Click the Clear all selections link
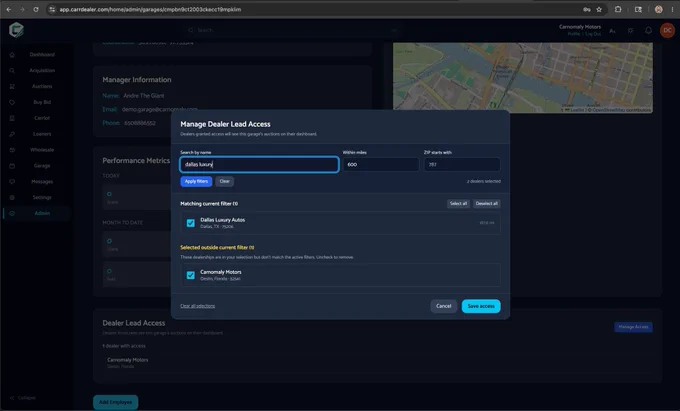680x411 pixels. pos(197,306)
